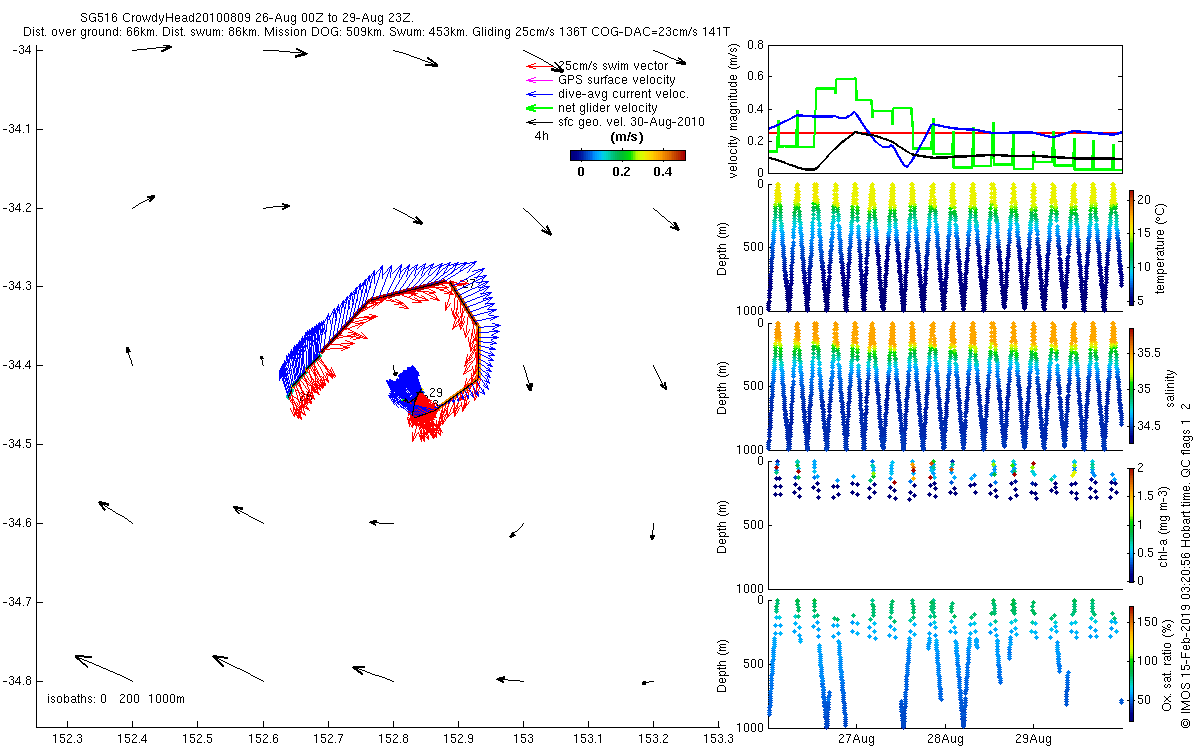
Task: Click the '-34.4' latitude tick label
Action: coord(17,365)
